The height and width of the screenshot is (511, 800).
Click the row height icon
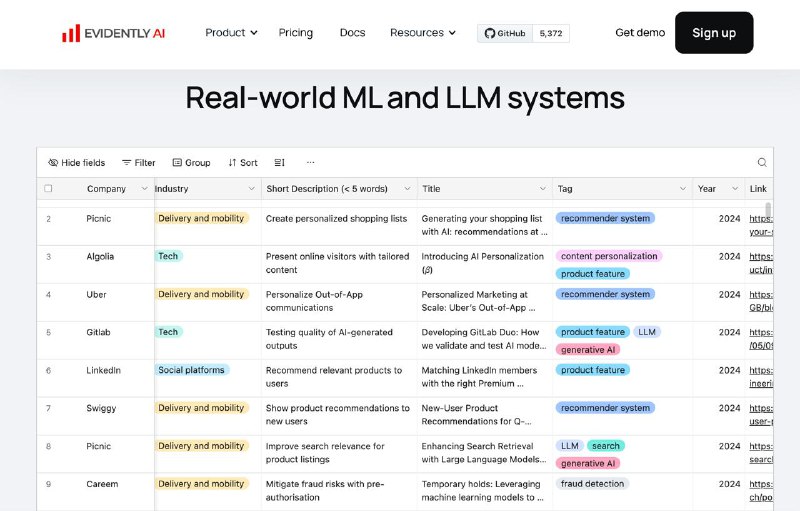coord(280,163)
